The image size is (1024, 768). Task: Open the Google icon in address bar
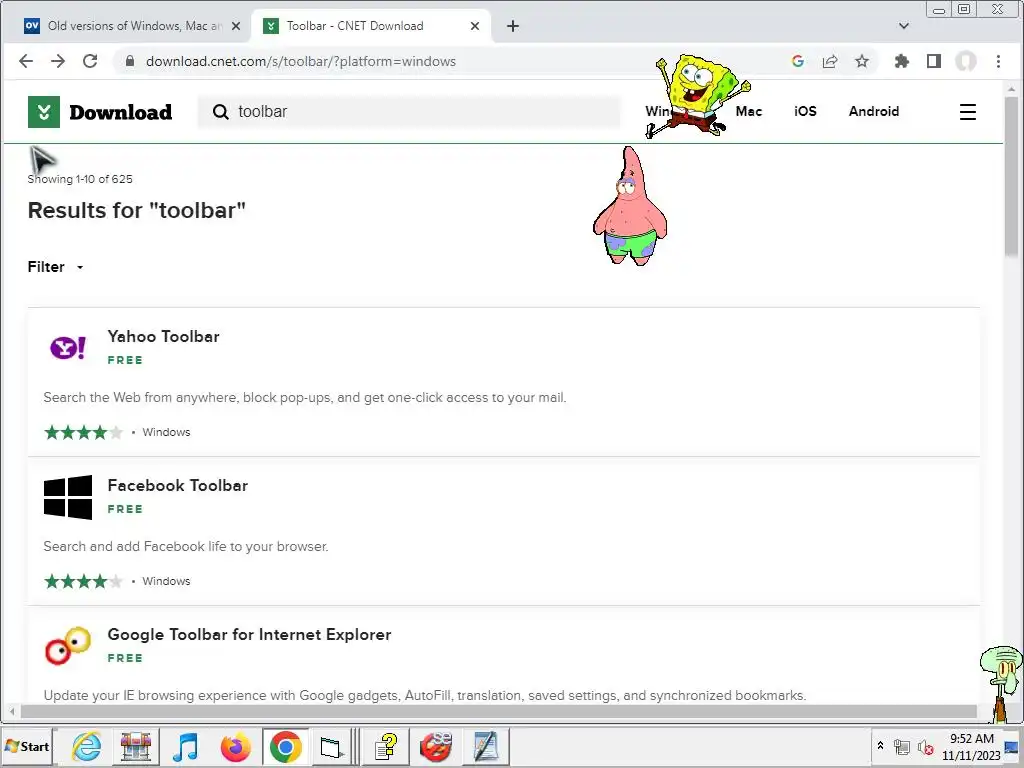(797, 61)
